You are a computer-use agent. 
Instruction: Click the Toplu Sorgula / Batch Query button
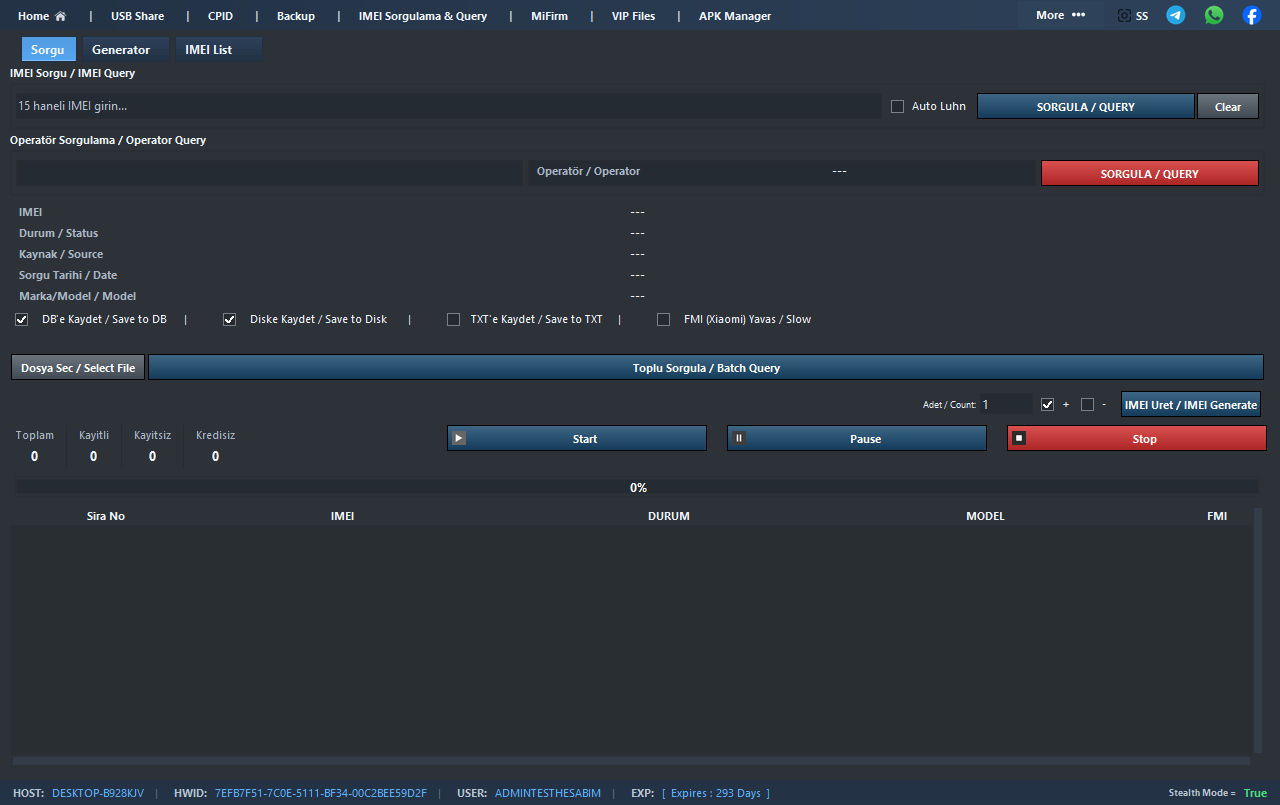tap(706, 368)
